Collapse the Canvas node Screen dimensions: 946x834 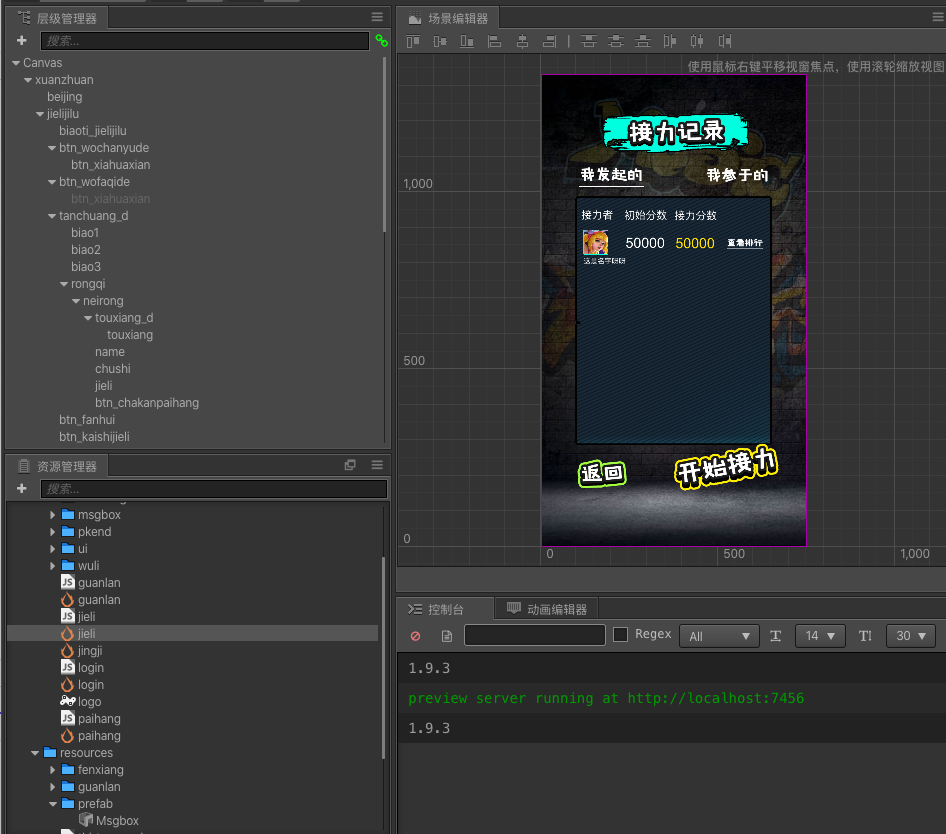pyautogui.click(x=16, y=63)
